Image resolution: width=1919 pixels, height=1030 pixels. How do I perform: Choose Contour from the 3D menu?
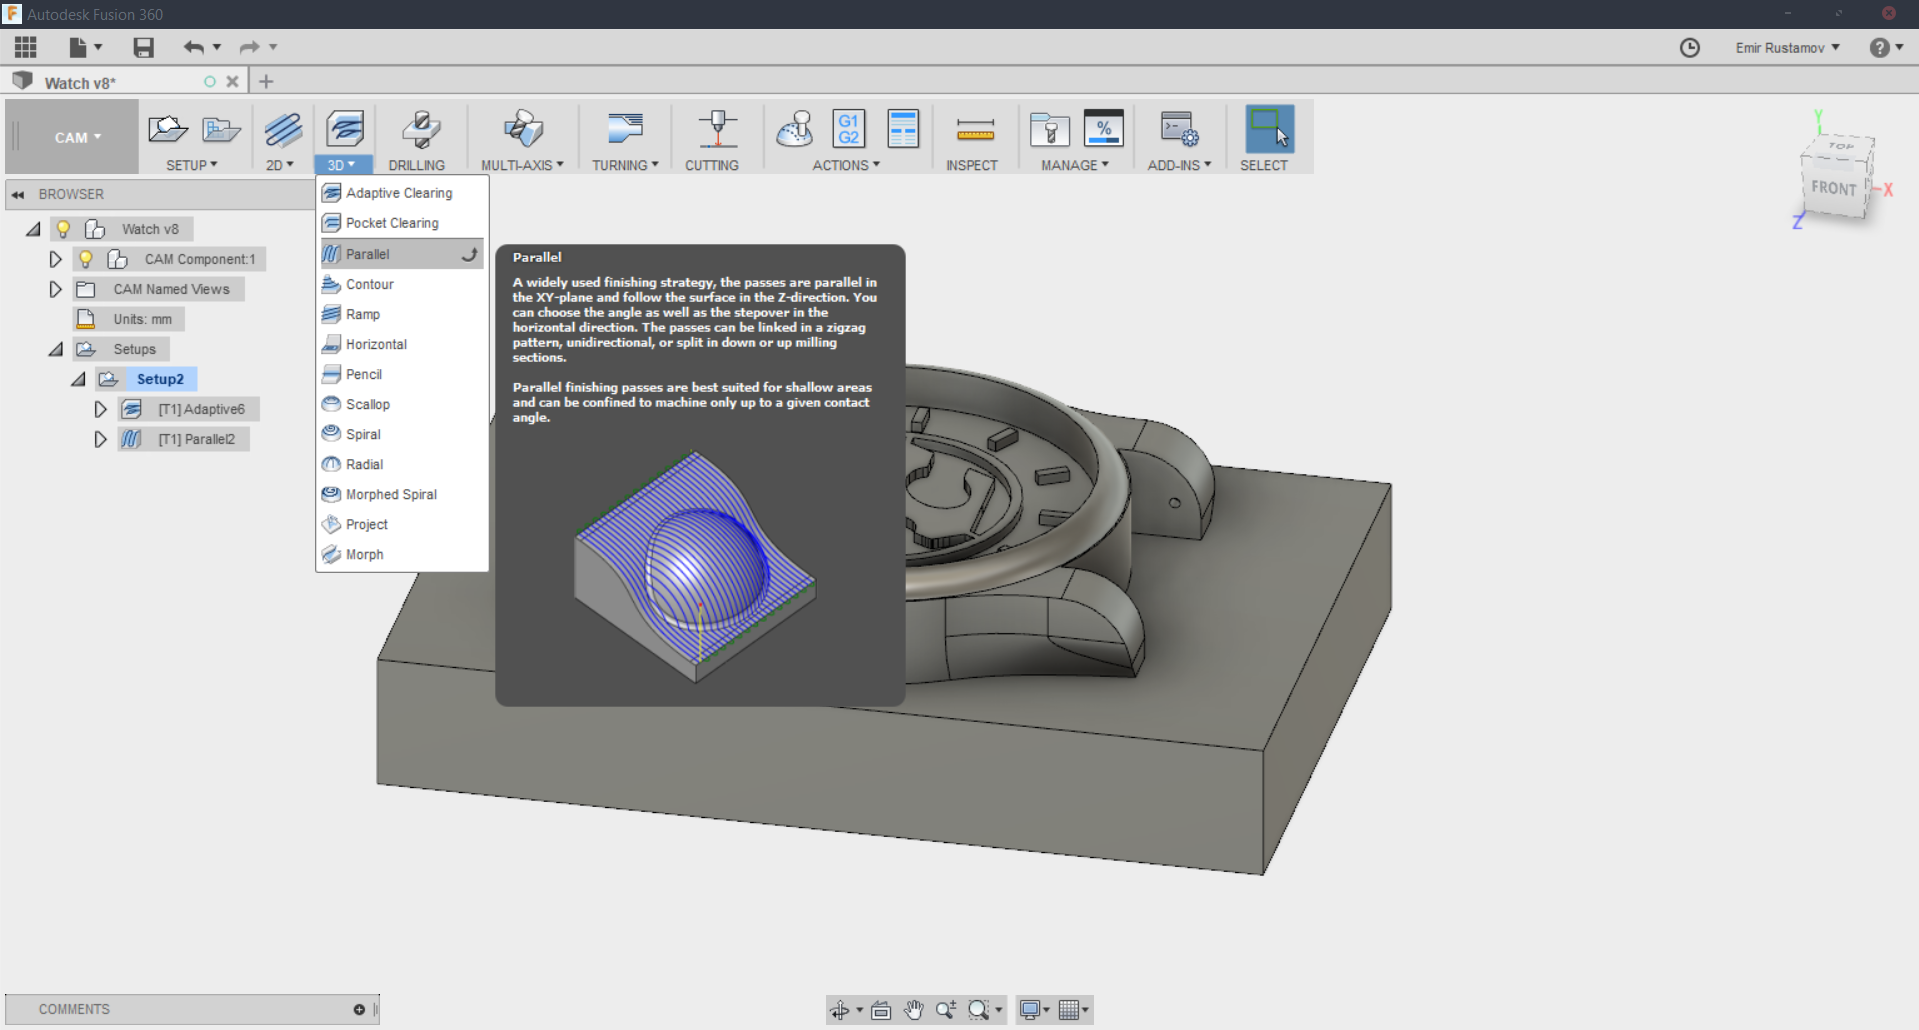[x=402, y=284]
